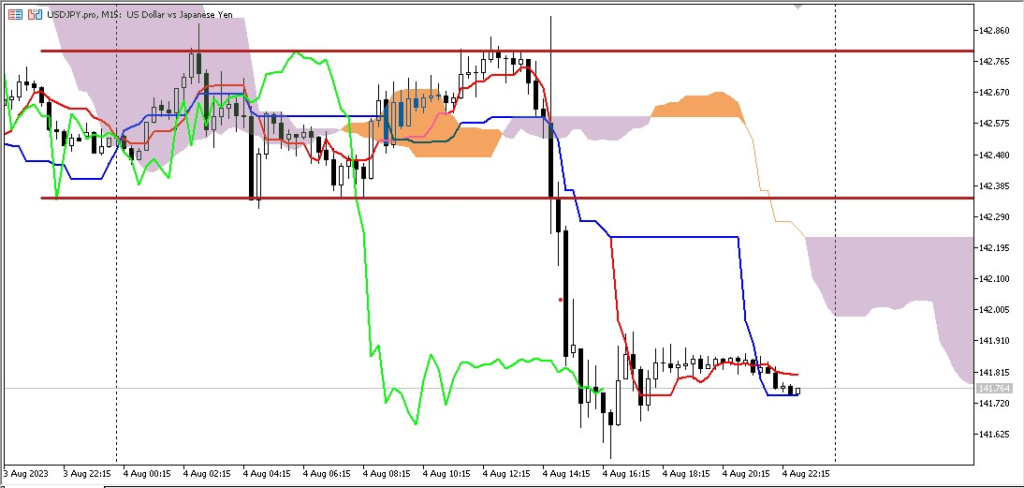Click the 3 Aug 2023 date label
1024x488 pixels.
26,473
